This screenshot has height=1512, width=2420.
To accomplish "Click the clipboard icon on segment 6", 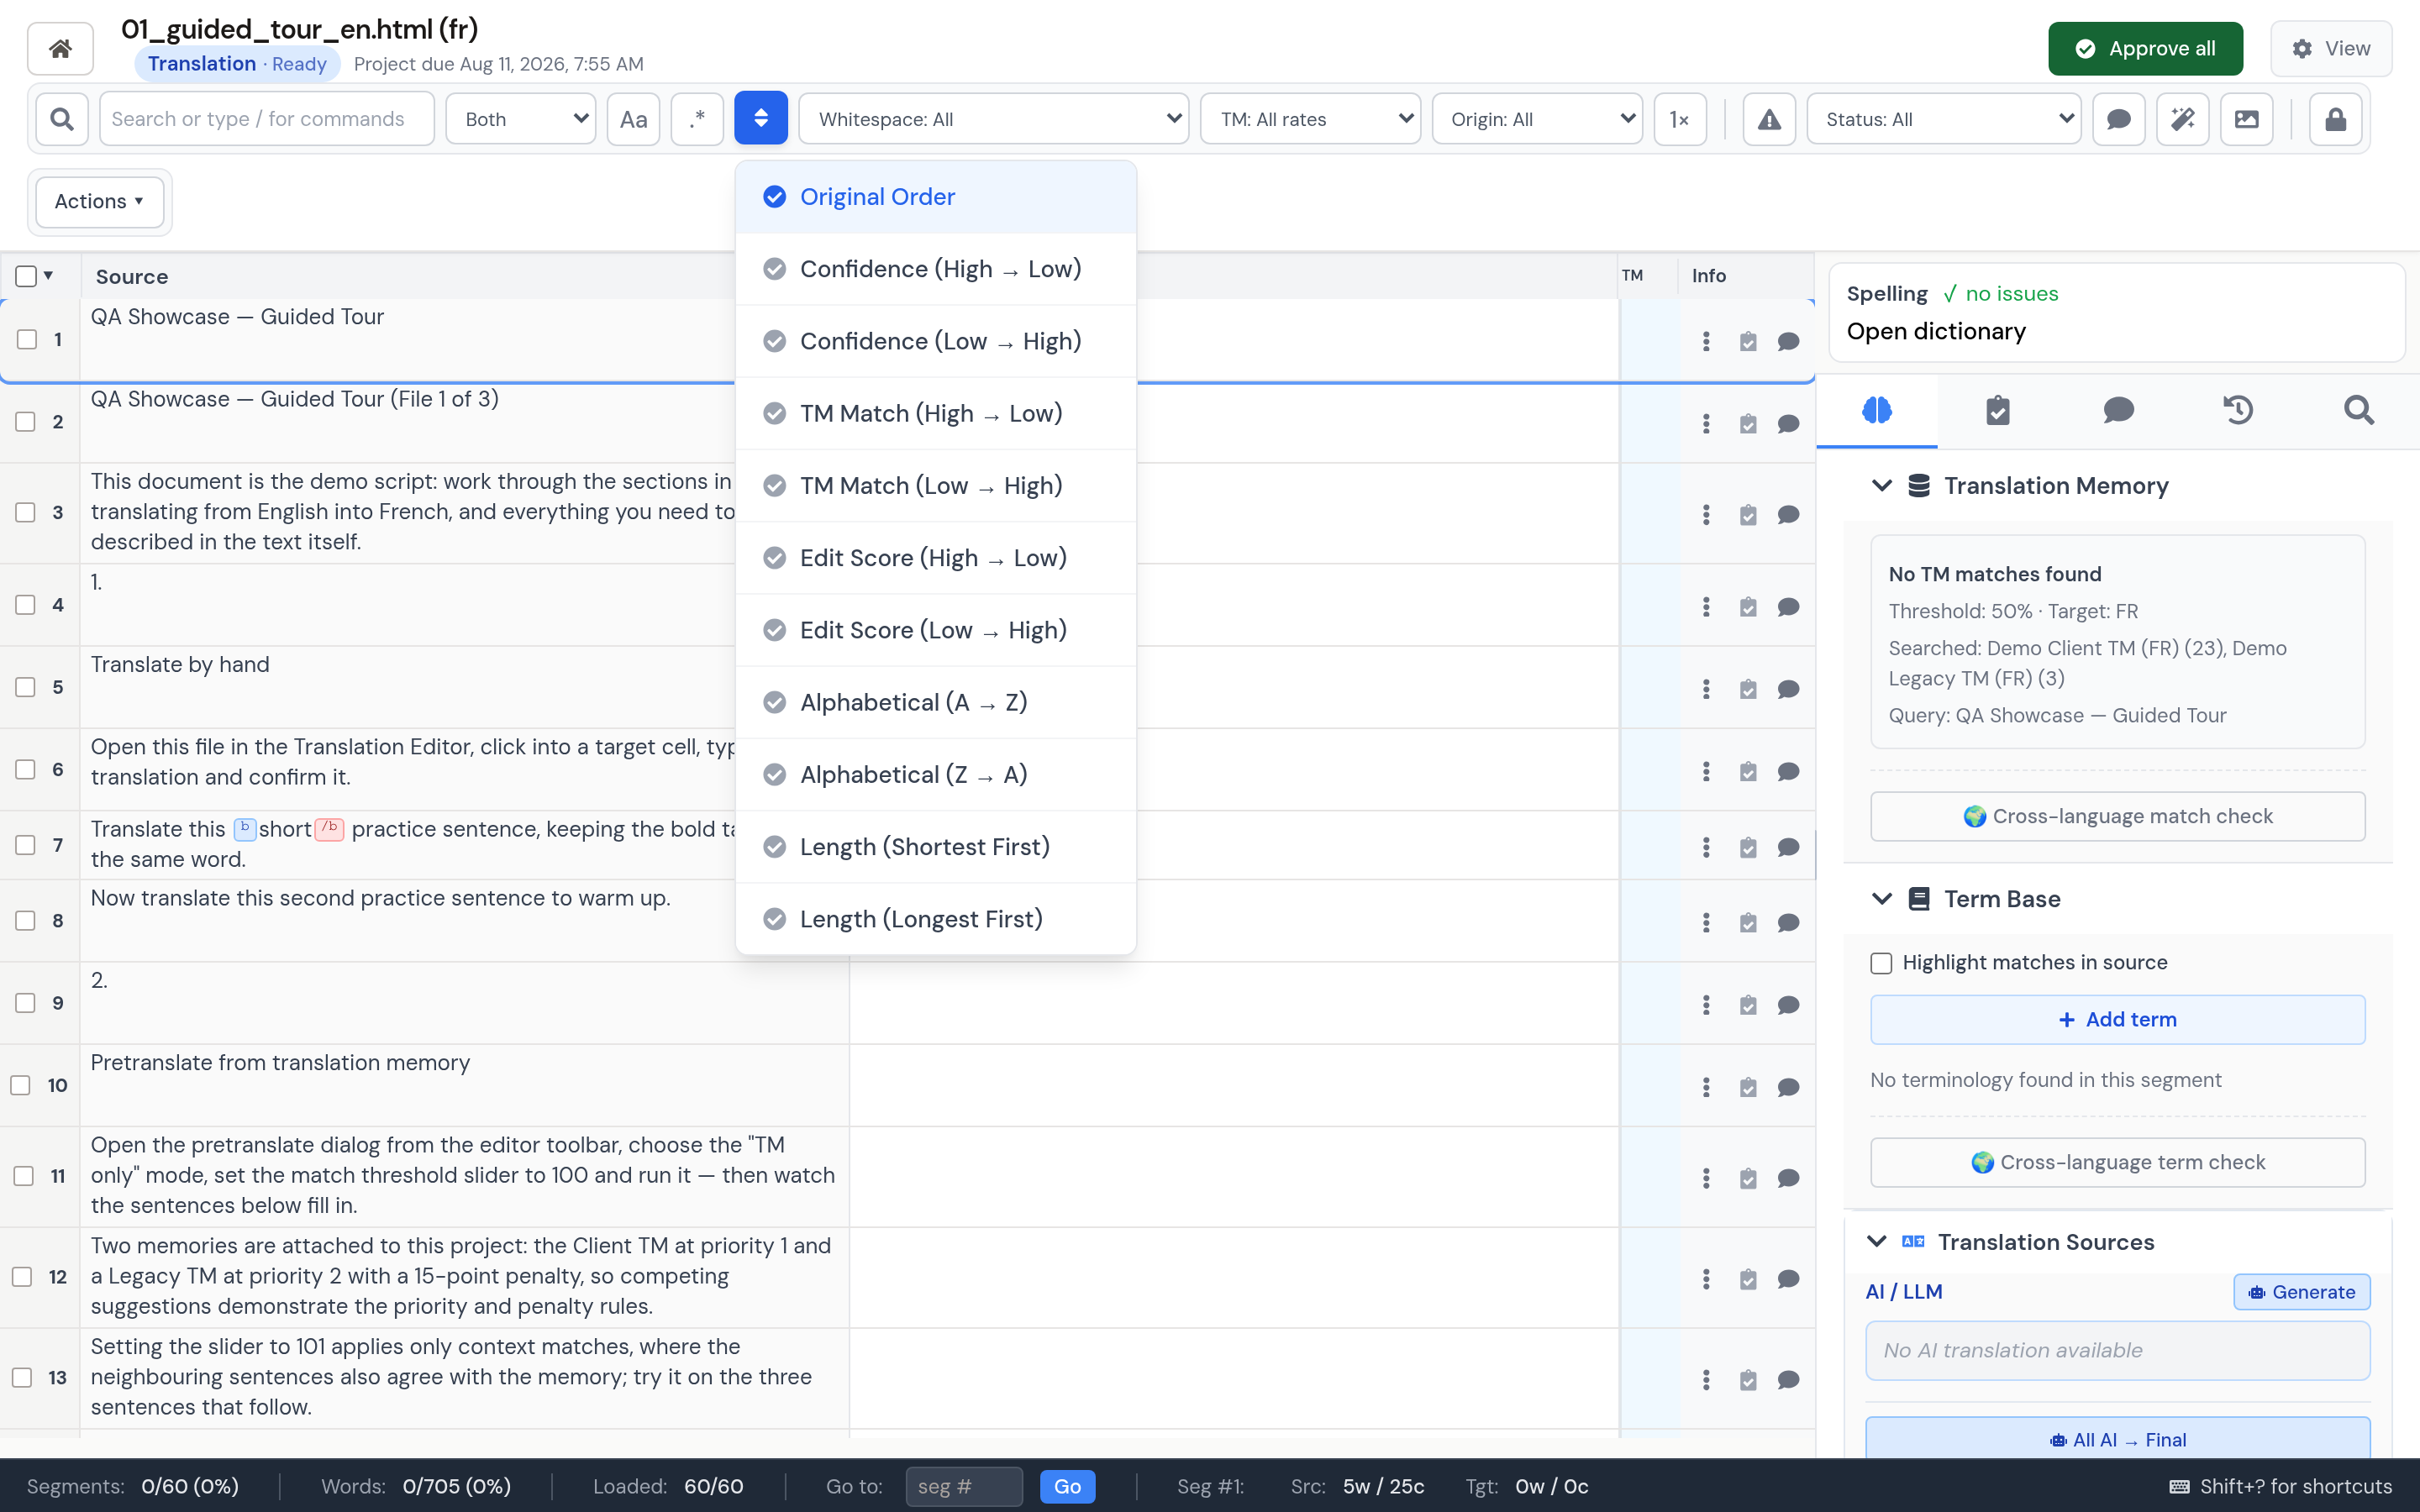I will pos(1748,771).
